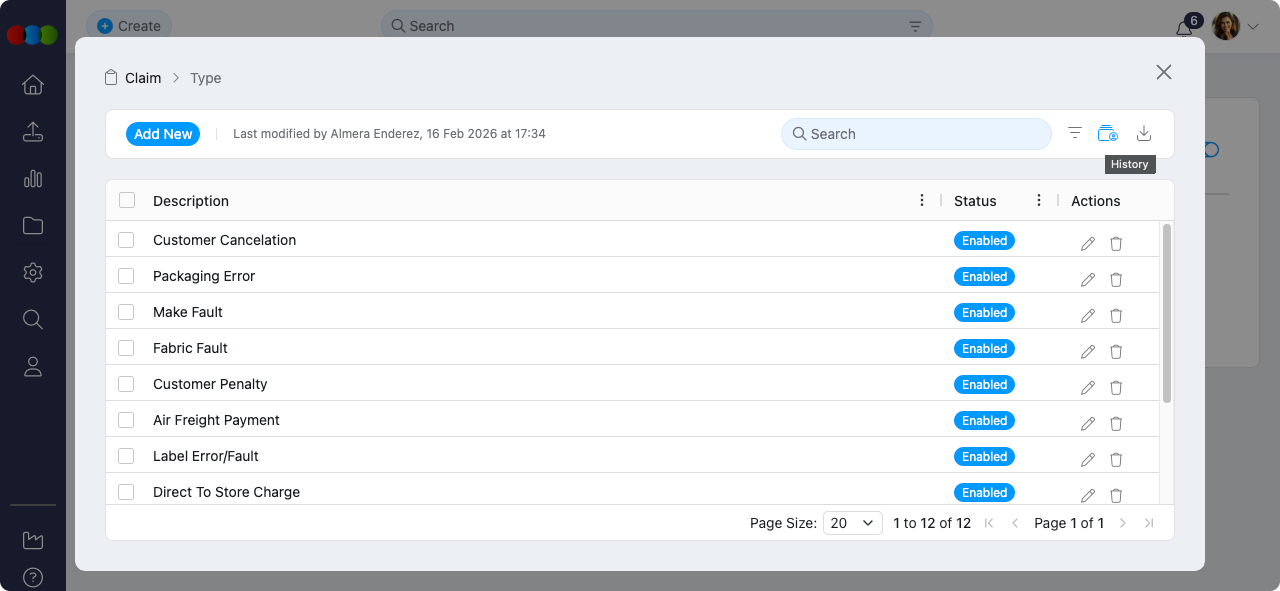Viewport: 1280px width, 591px height.
Task: Sort by the Status column header
Action: point(975,201)
